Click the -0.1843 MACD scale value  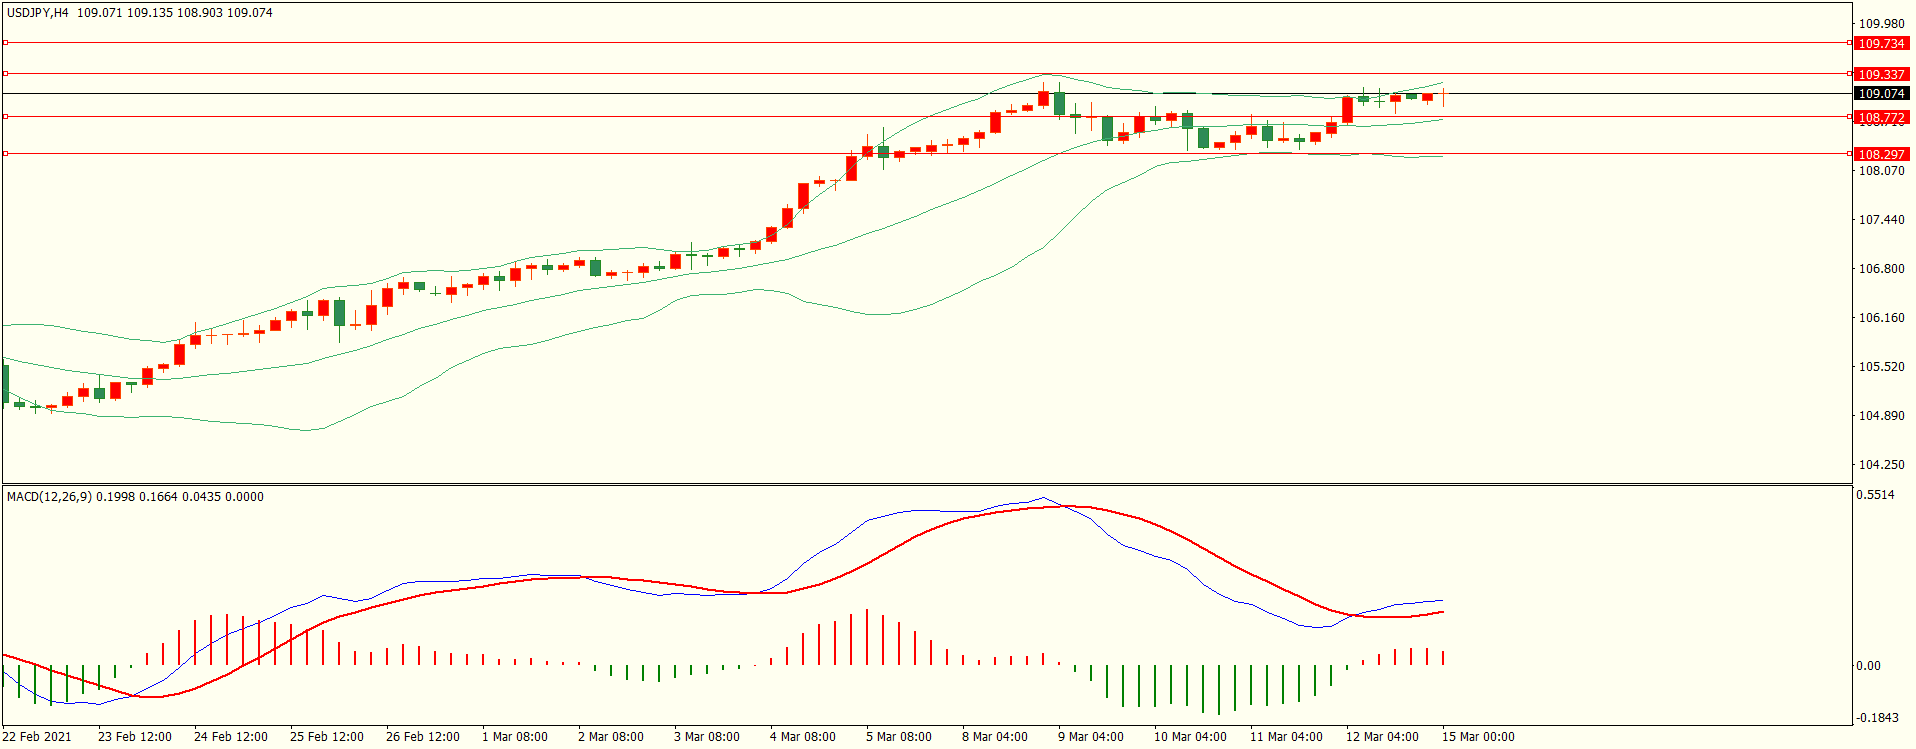tap(1877, 718)
